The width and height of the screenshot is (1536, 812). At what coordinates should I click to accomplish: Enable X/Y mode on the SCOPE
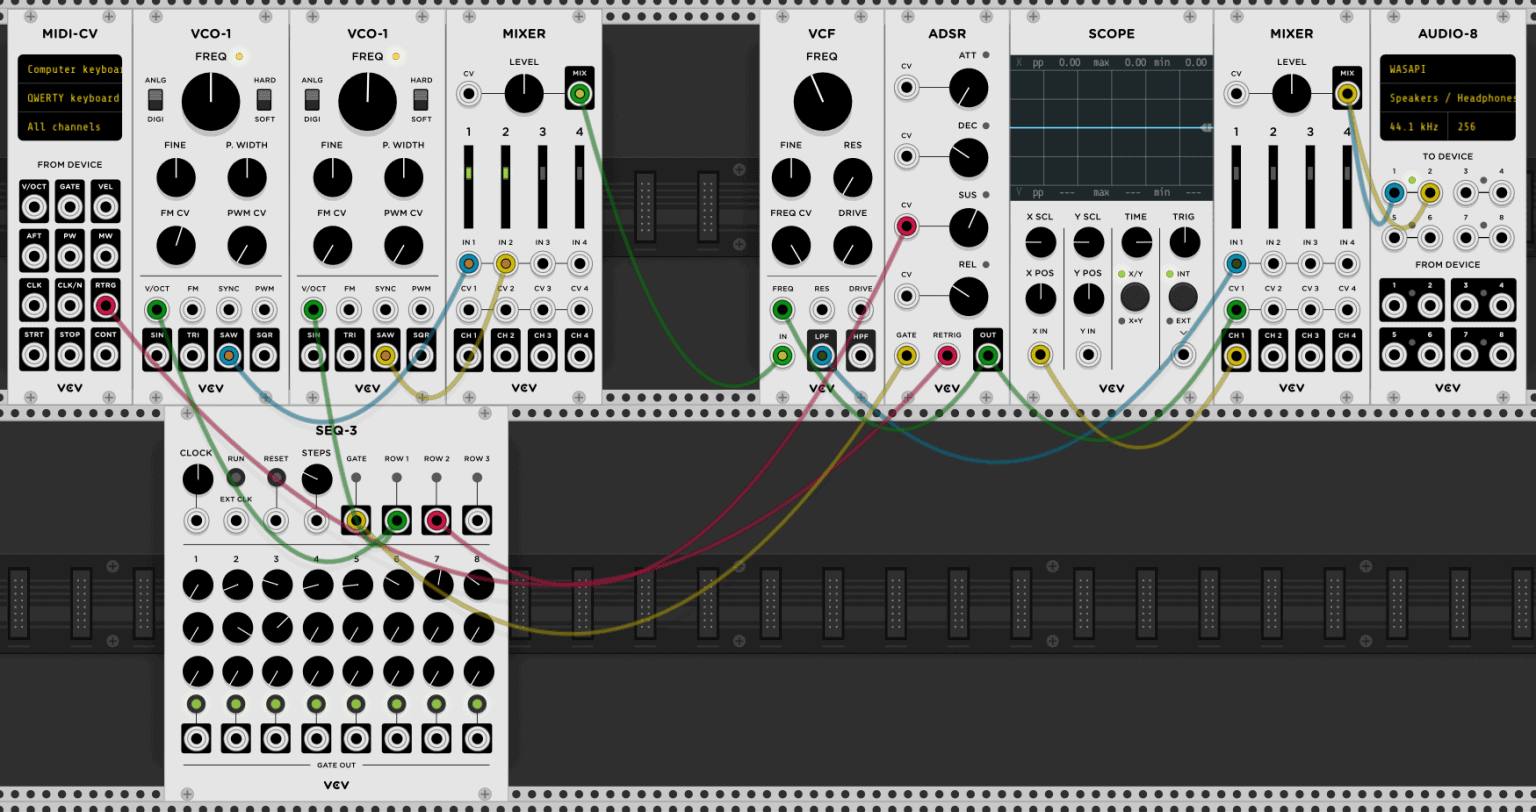tap(1137, 294)
